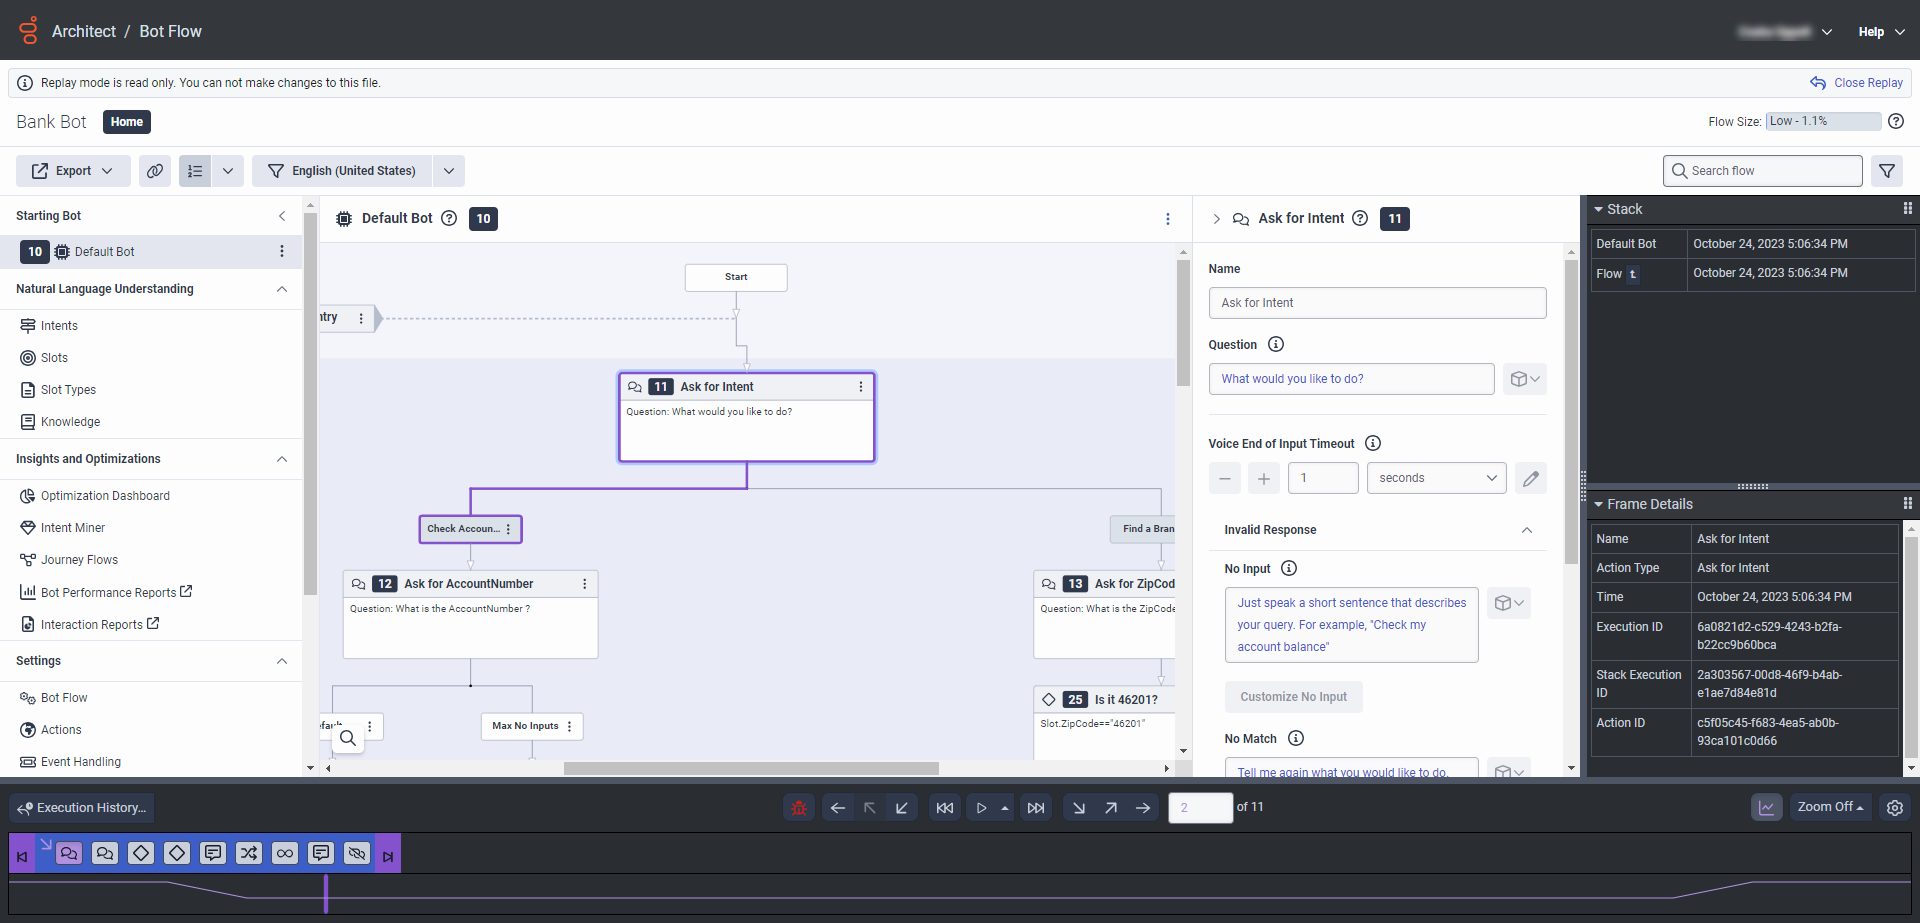Toggle the numbered list view button
The width and height of the screenshot is (1920, 923).
(195, 171)
